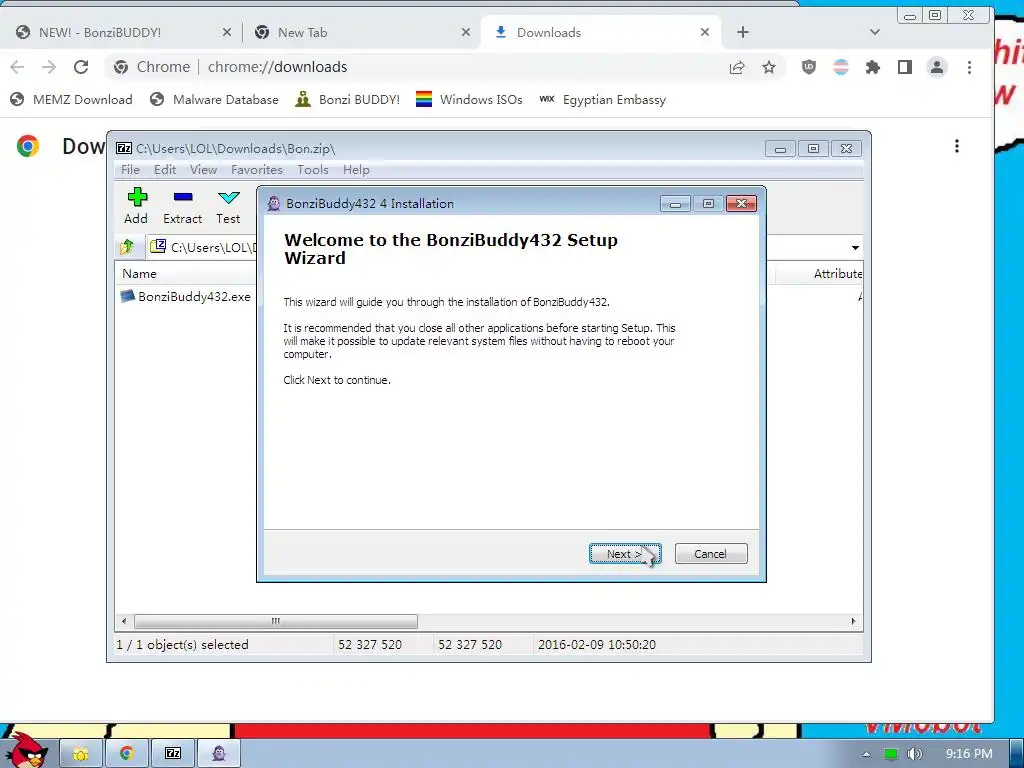The image size is (1024, 768).
Task: Click the Test icon in 7-Zip
Action: point(228,206)
